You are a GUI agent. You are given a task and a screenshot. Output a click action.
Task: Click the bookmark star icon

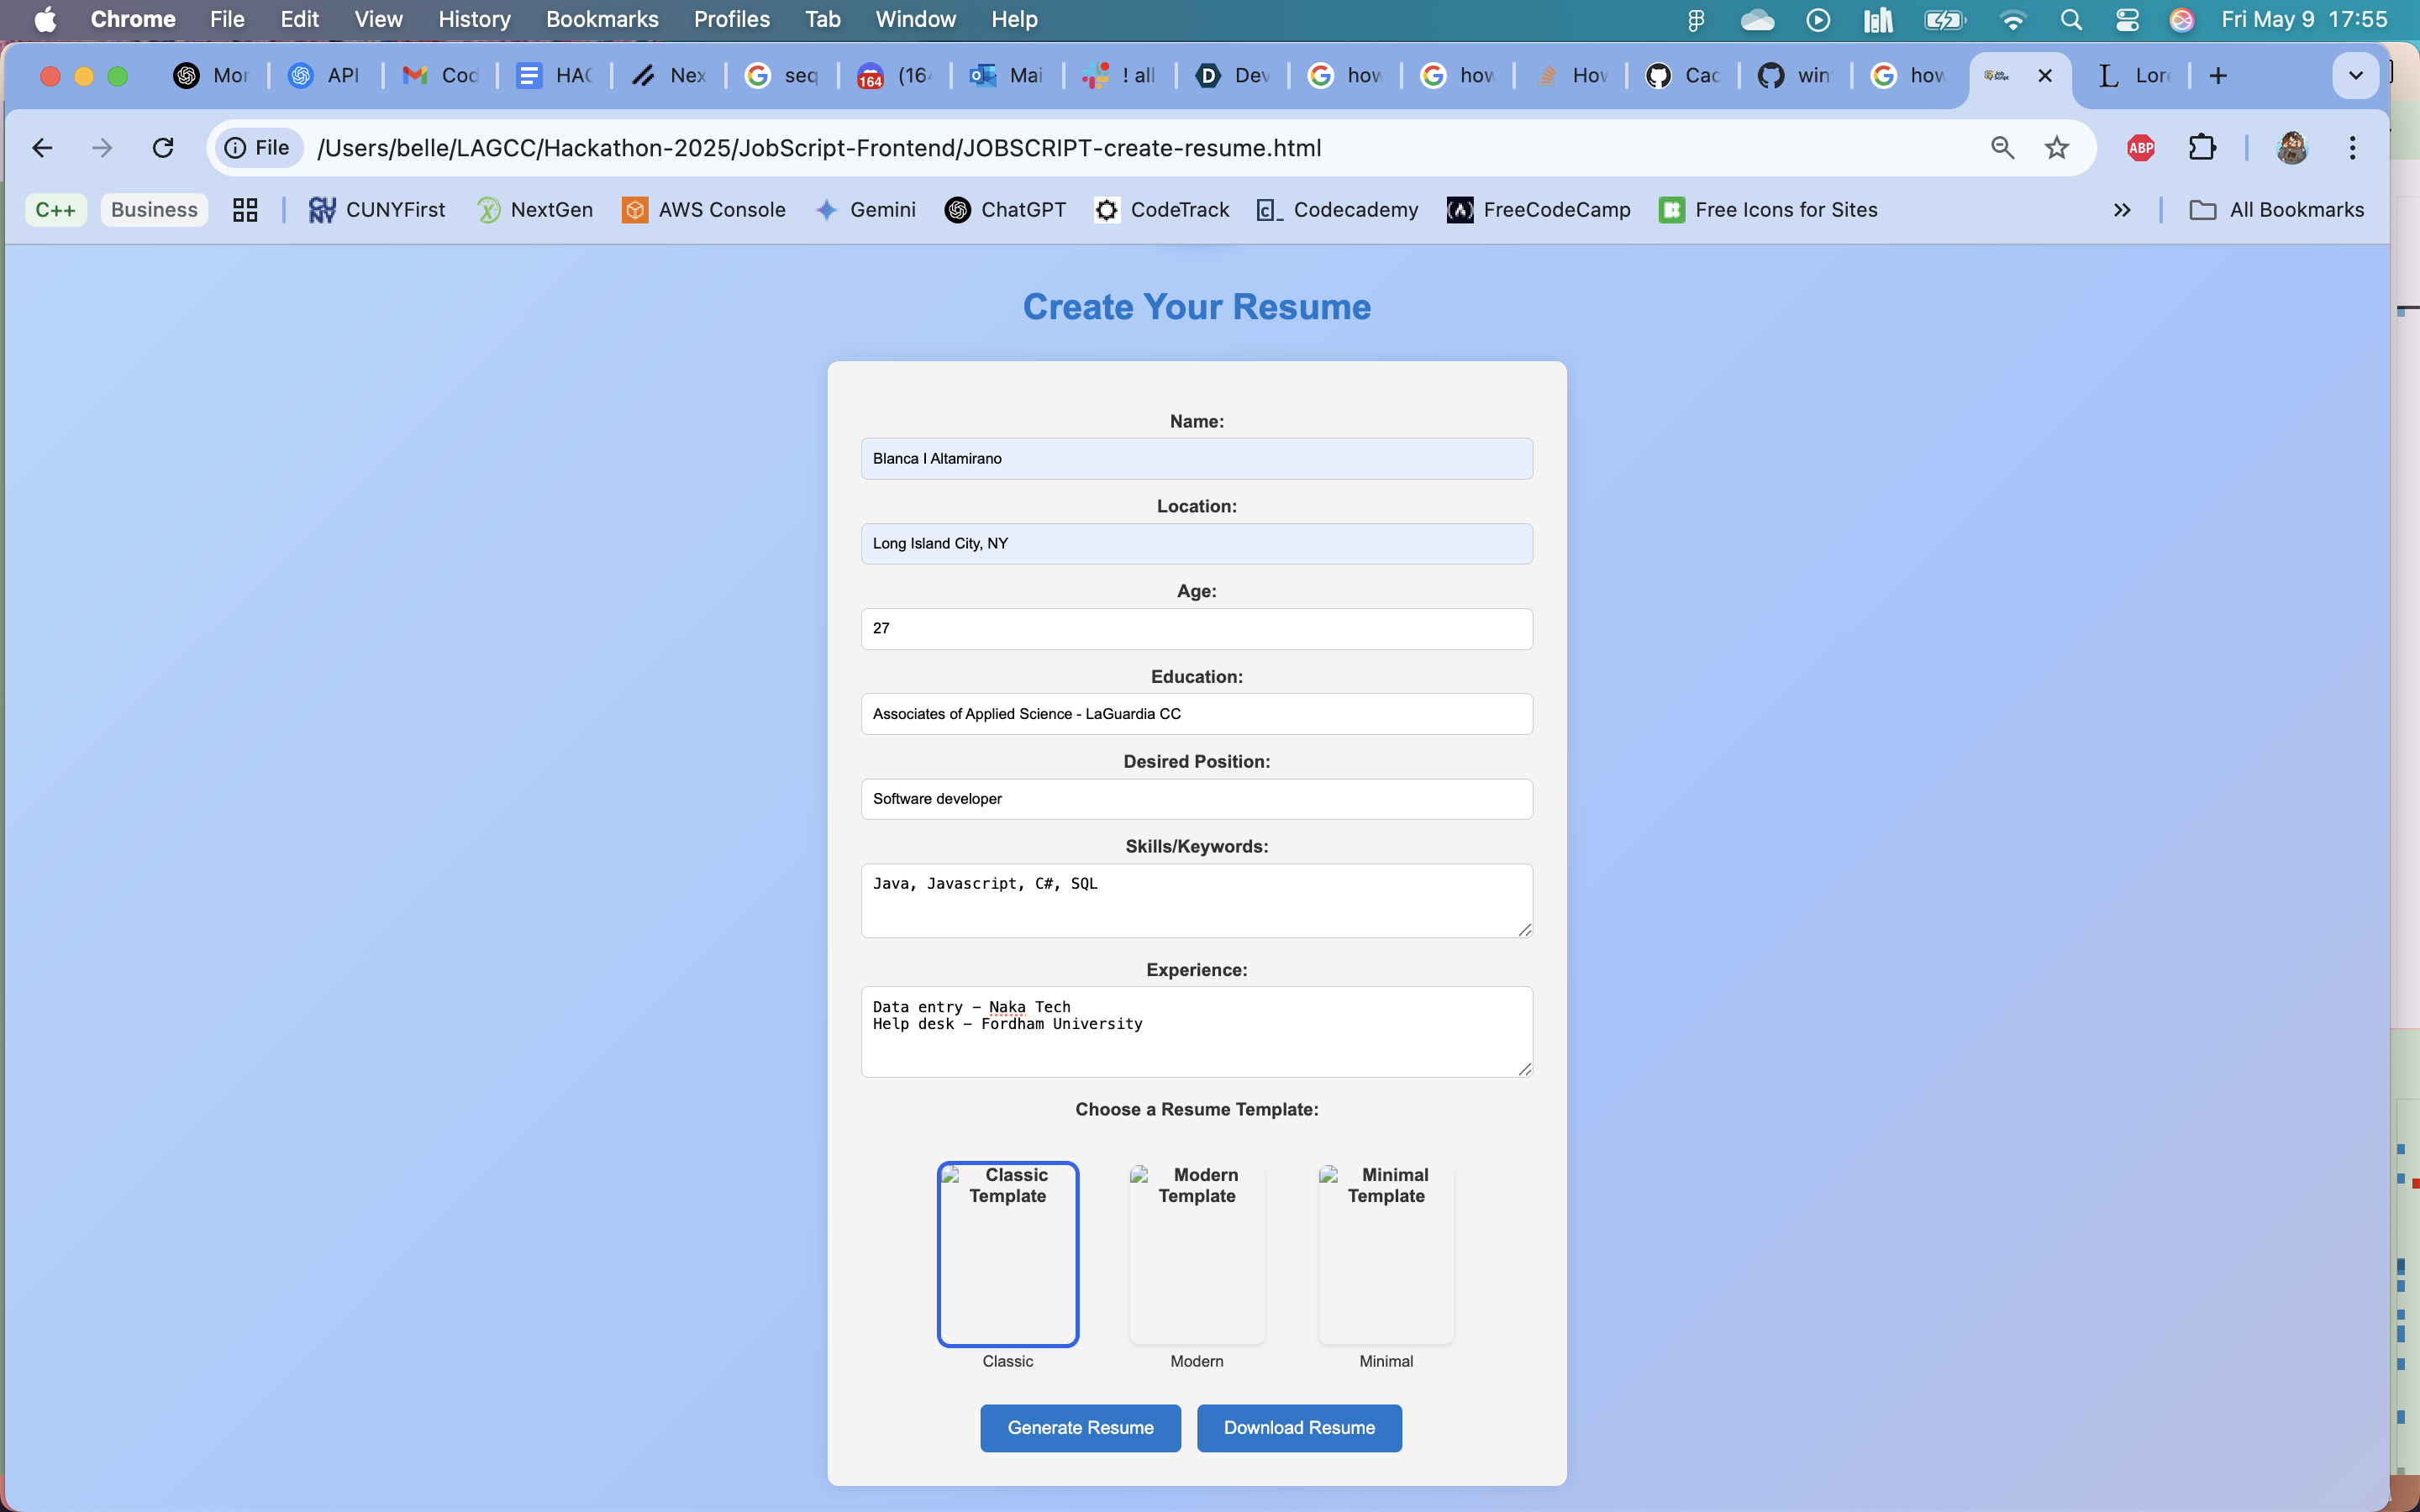(2056, 148)
